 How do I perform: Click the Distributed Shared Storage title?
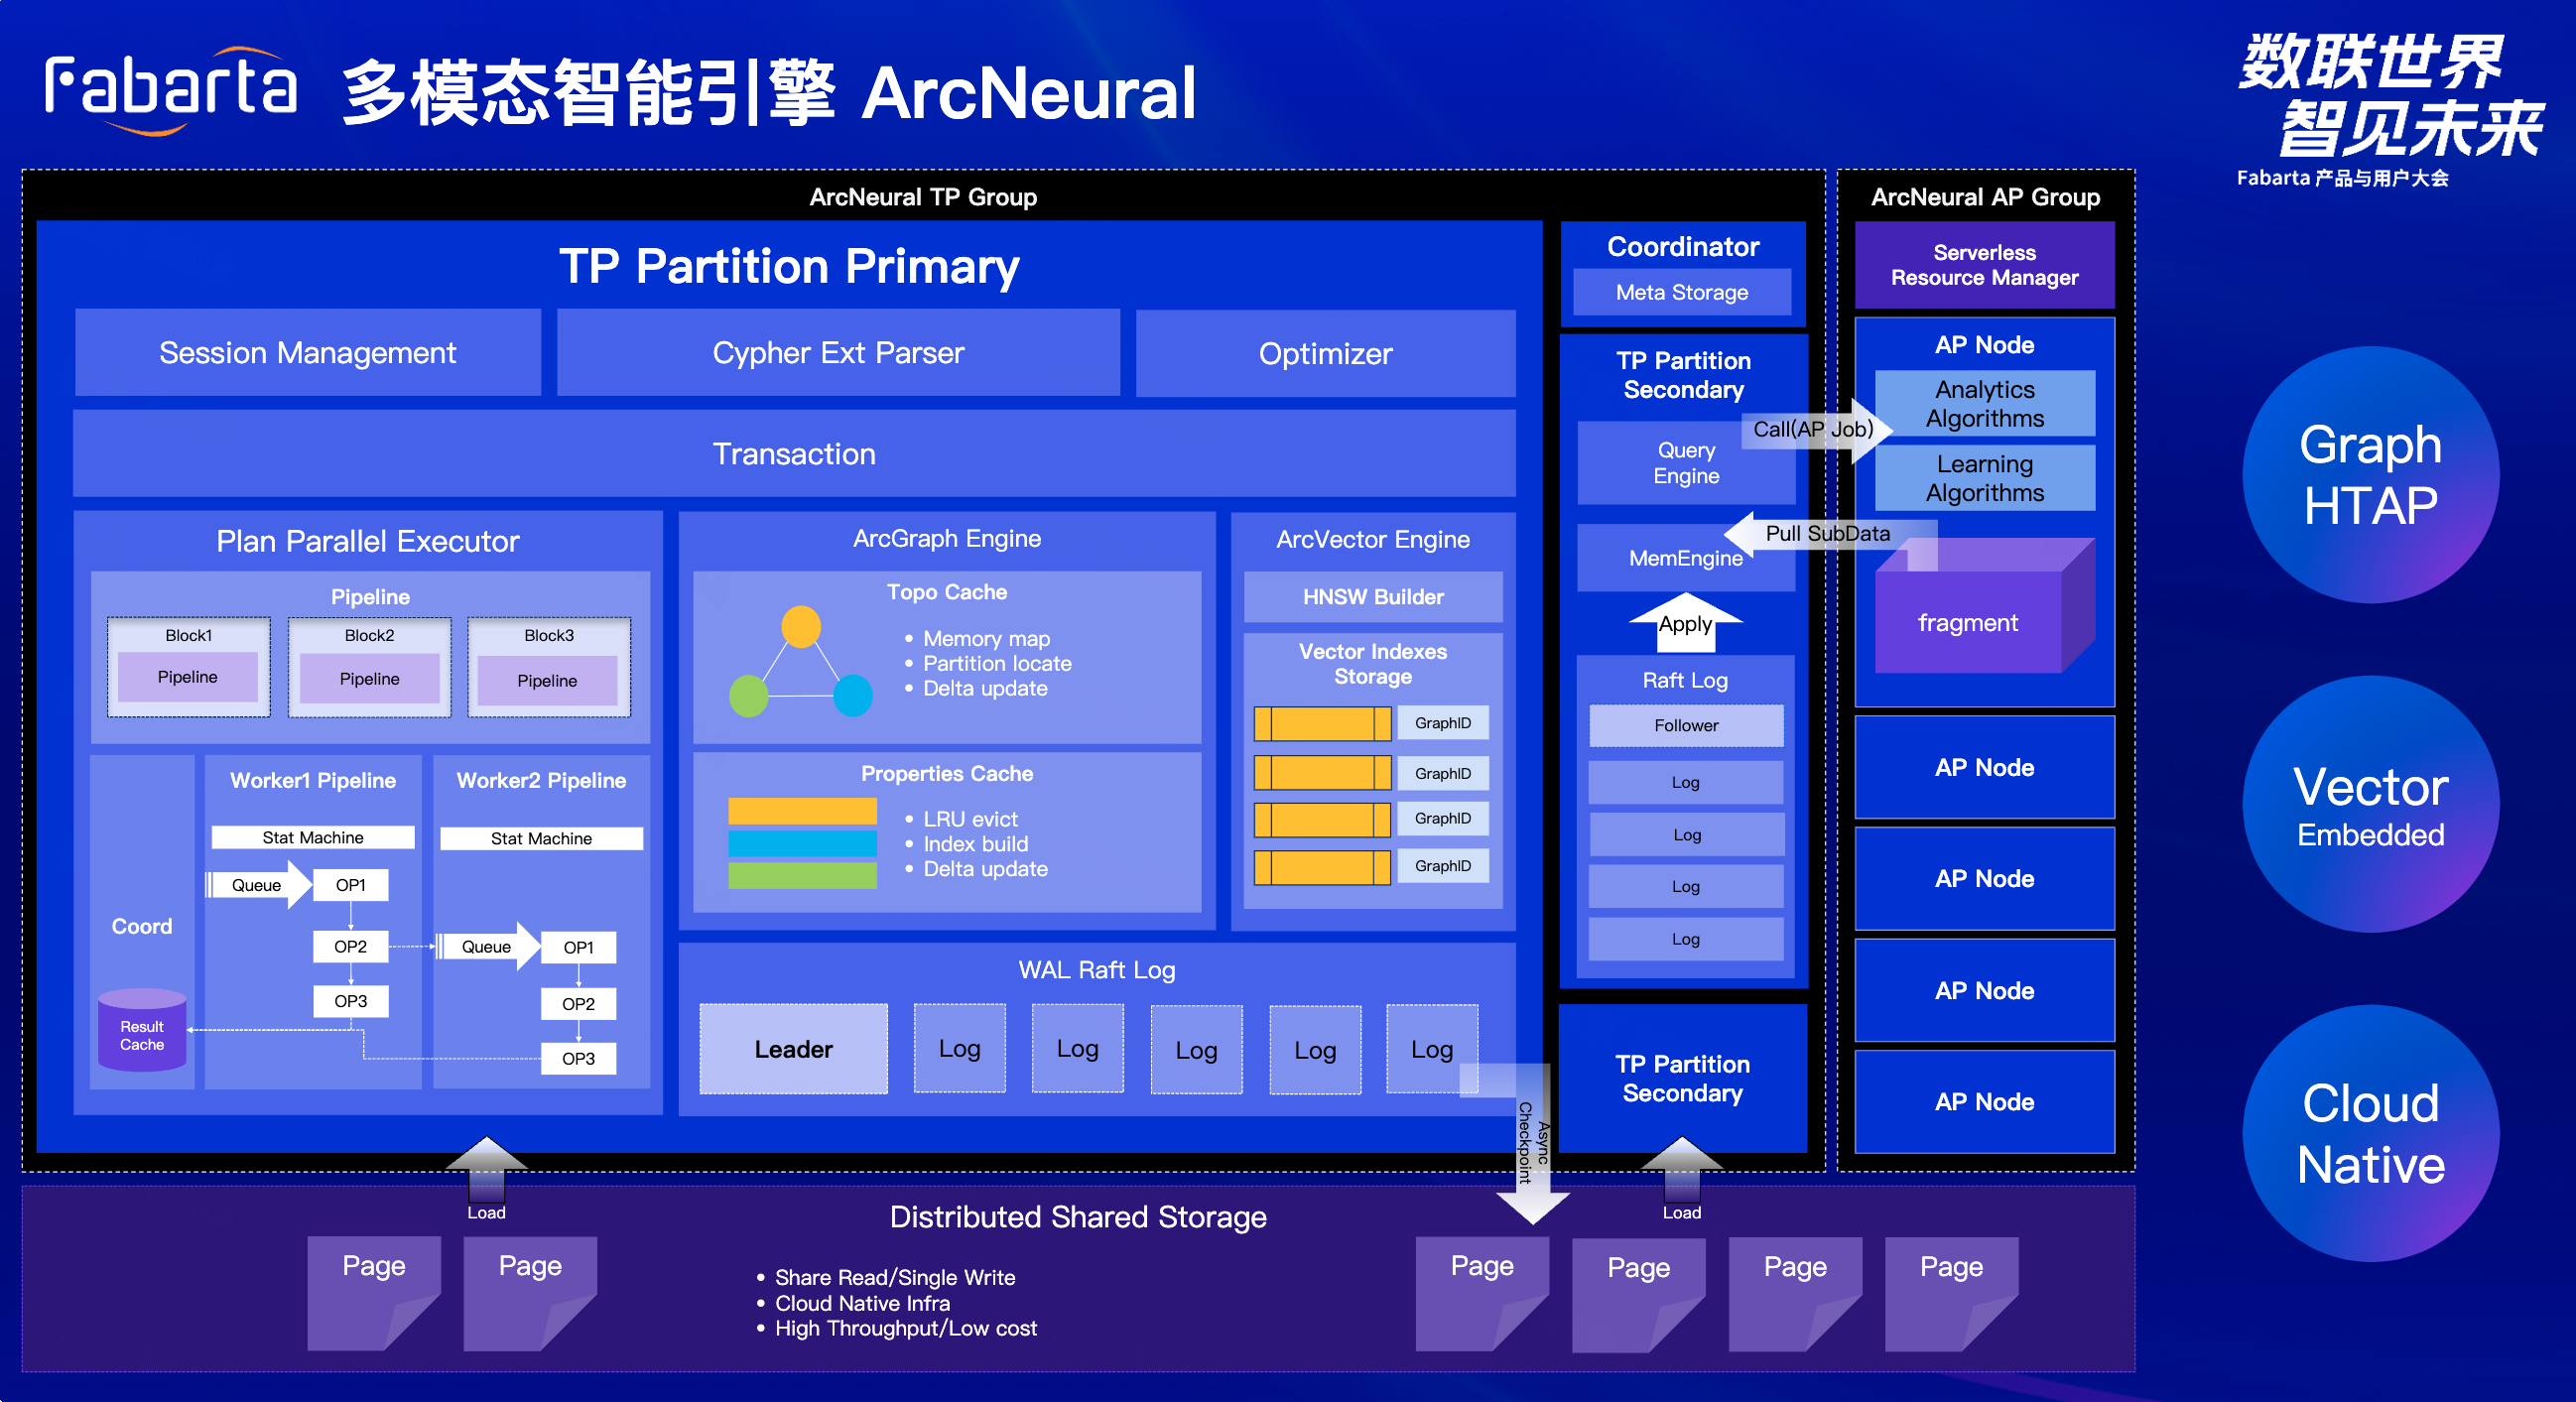tap(1078, 1217)
